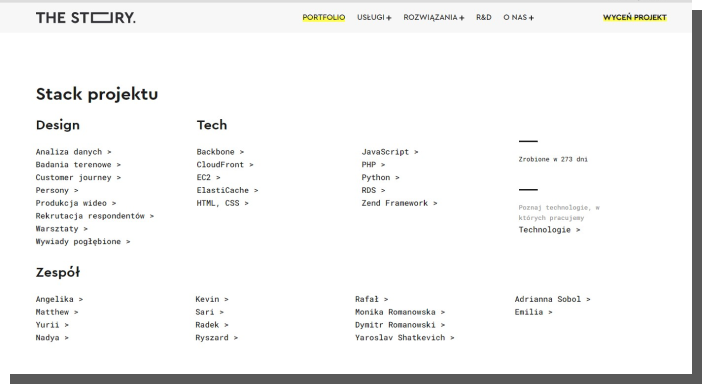
Task: Open Zend Framework link
Action: click(399, 203)
